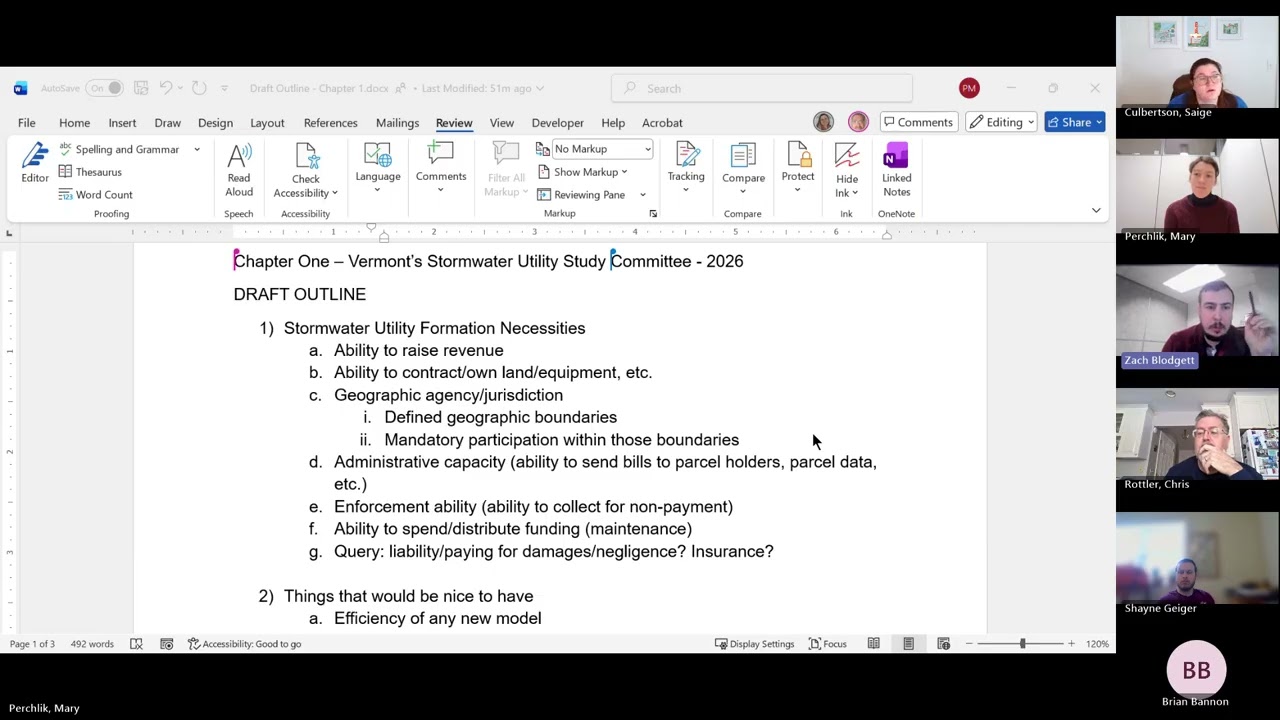Click Accessibility: Good to go status
The height and width of the screenshot is (720, 1280).
click(245, 644)
